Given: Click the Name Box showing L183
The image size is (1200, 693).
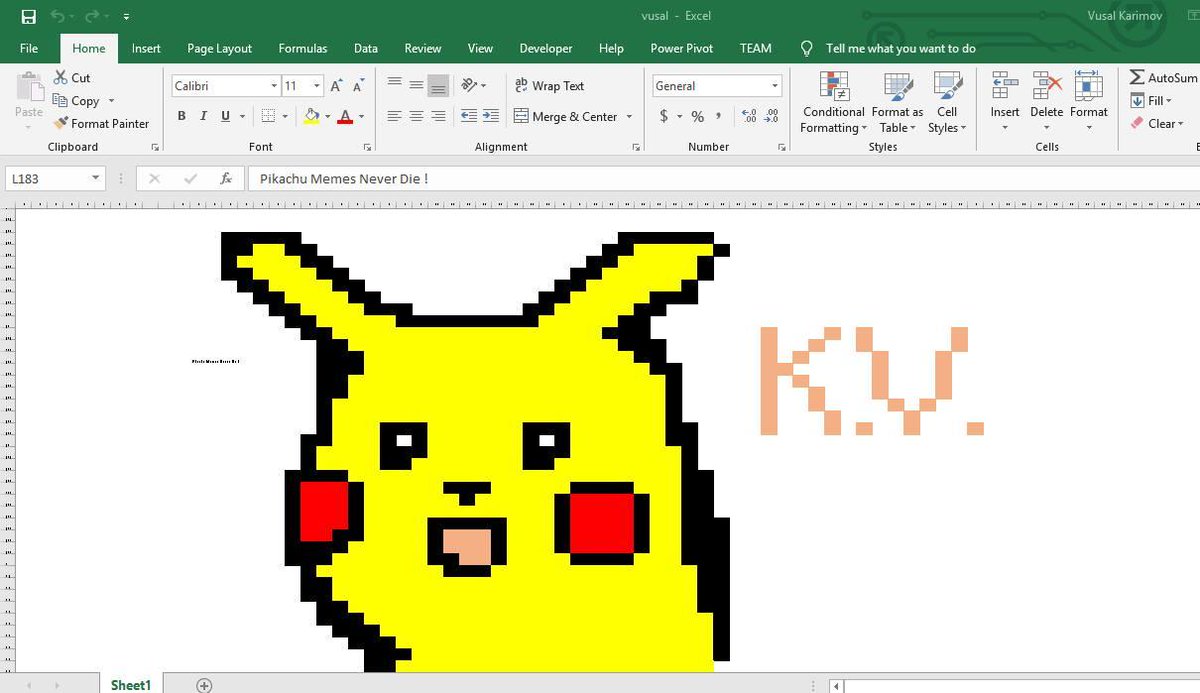Looking at the screenshot, I should [55, 178].
